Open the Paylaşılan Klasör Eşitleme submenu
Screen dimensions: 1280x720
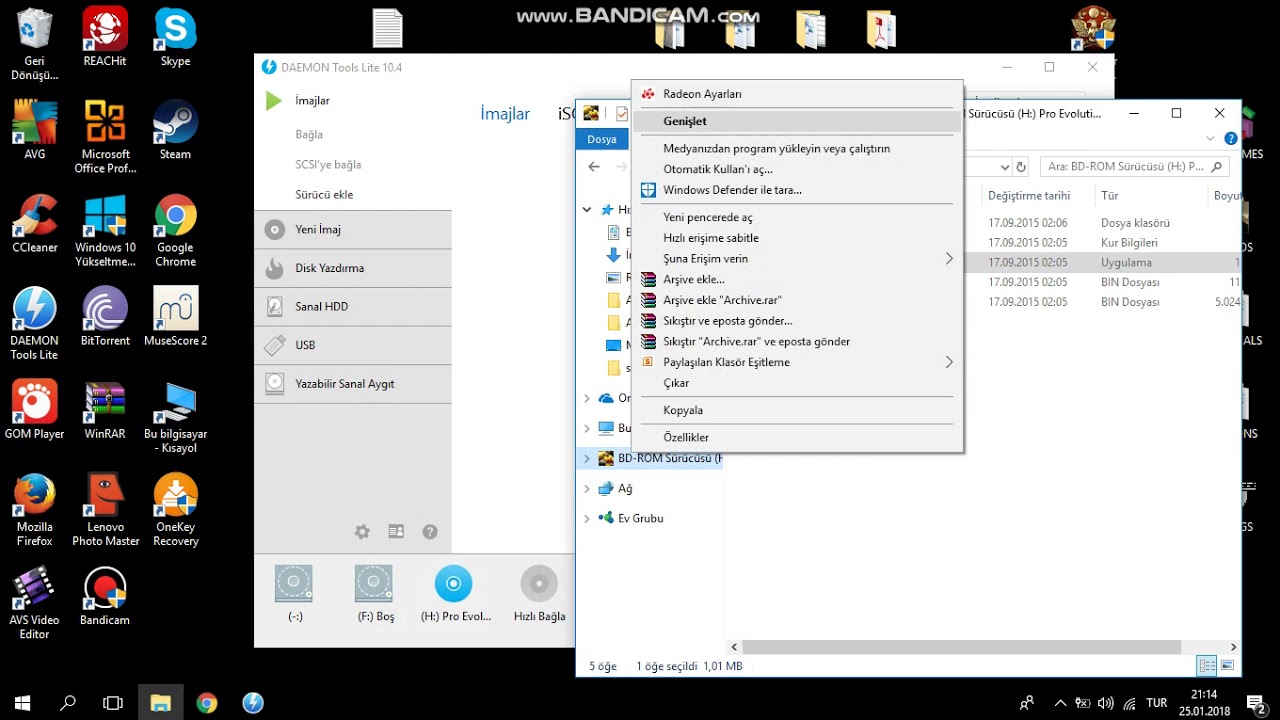(x=798, y=362)
